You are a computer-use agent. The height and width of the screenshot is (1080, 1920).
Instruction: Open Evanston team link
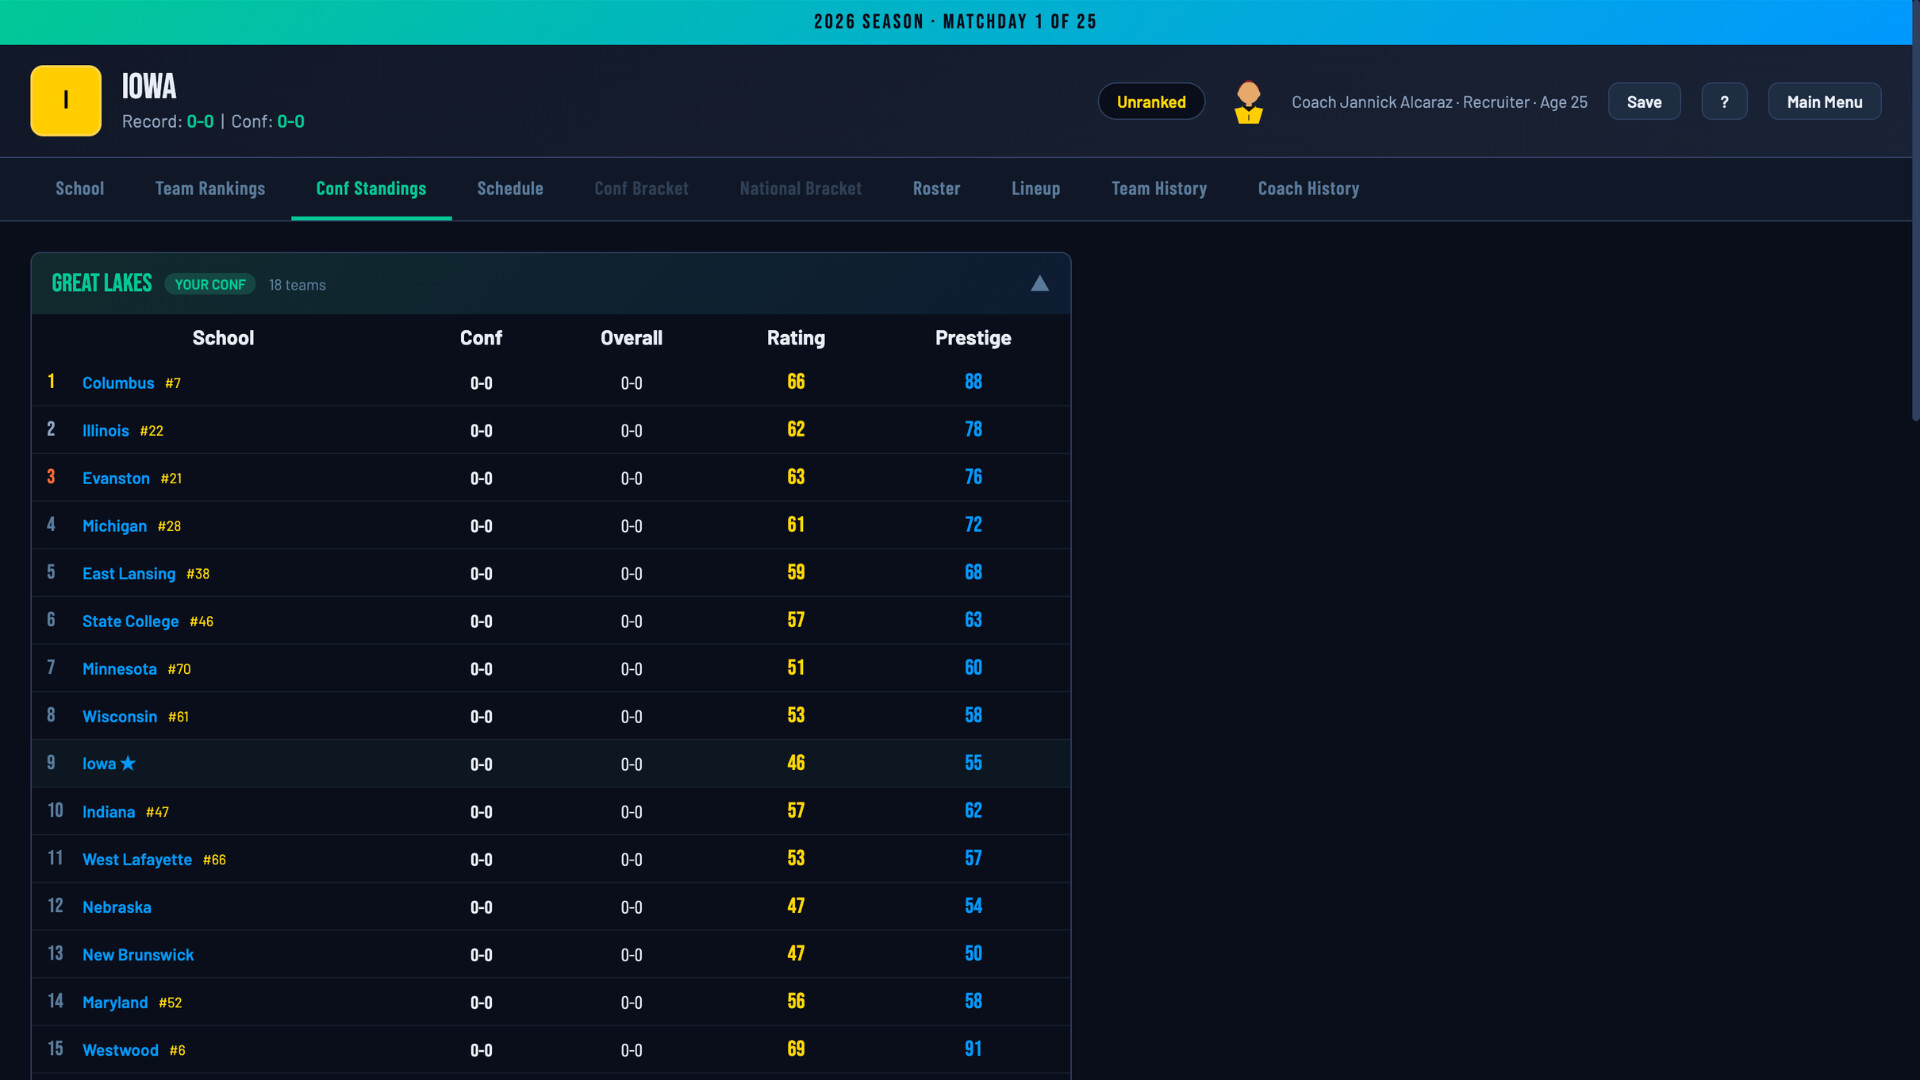116,479
